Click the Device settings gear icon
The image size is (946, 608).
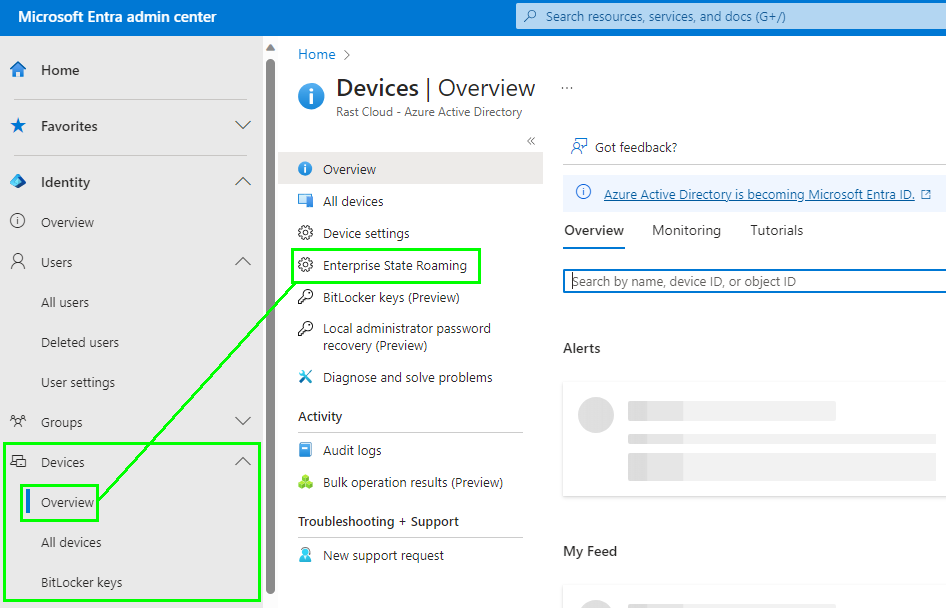306,234
